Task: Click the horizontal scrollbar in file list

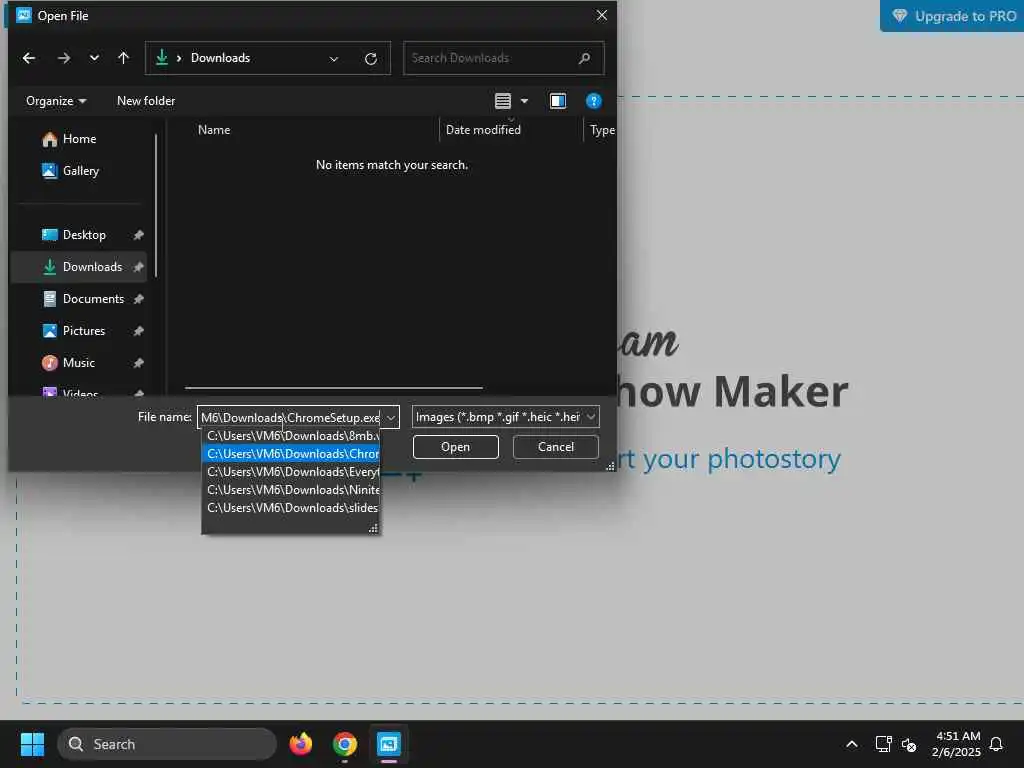Action: pos(334,388)
